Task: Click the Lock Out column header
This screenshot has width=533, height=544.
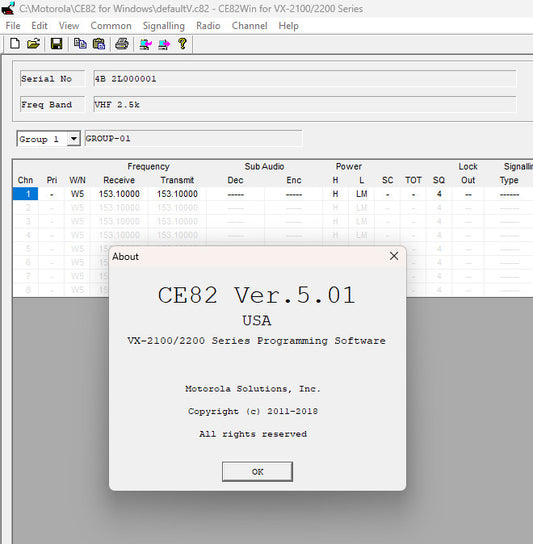Action: [x=468, y=173]
